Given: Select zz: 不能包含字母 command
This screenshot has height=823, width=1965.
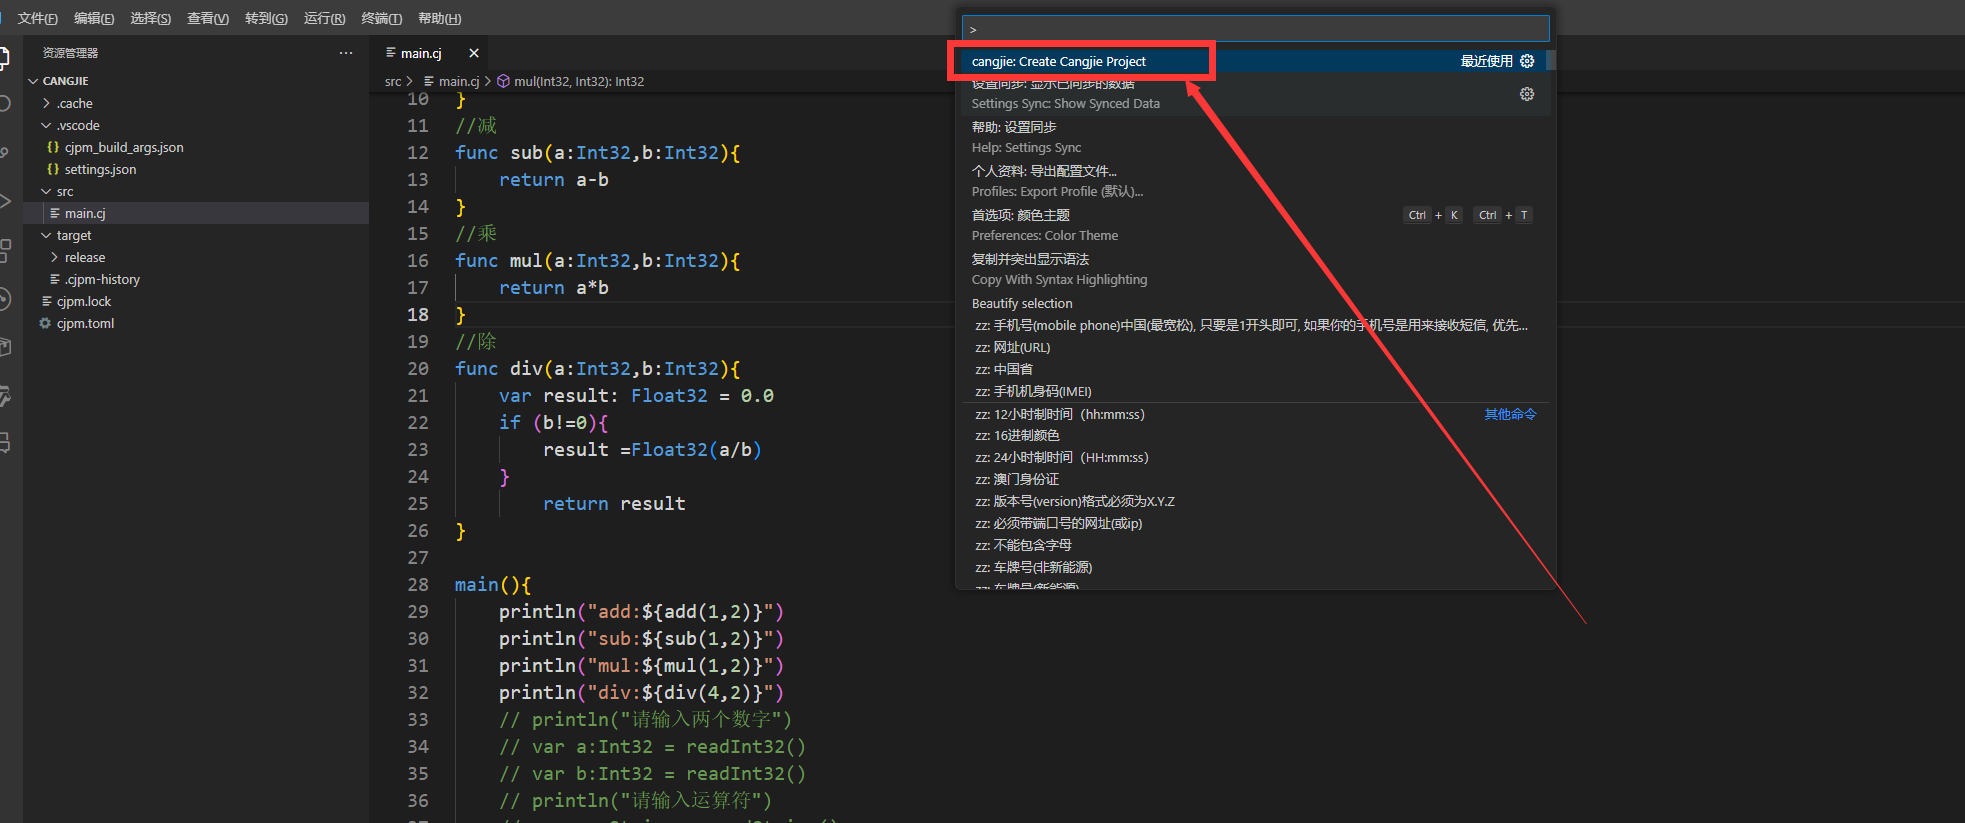Looking at the screenshot, I should tap(1254, 545).
